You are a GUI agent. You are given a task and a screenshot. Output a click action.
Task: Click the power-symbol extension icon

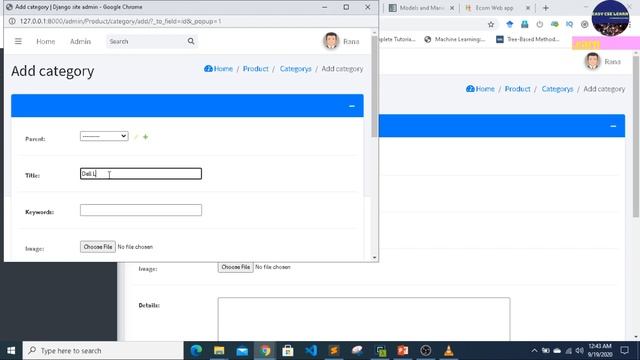pyautogui.click(x=540, y=24)
